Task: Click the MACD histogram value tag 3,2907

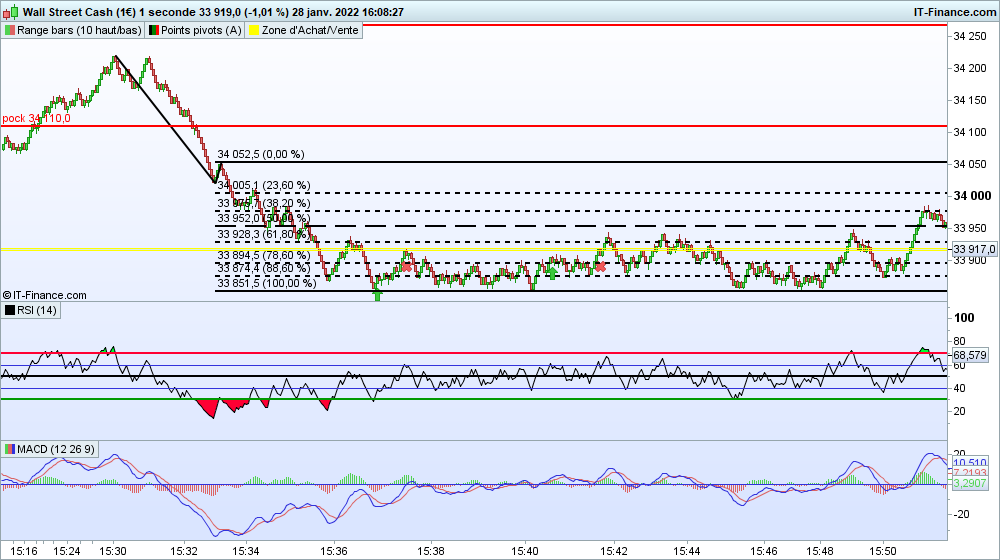Action: click(x=969, y=483)
